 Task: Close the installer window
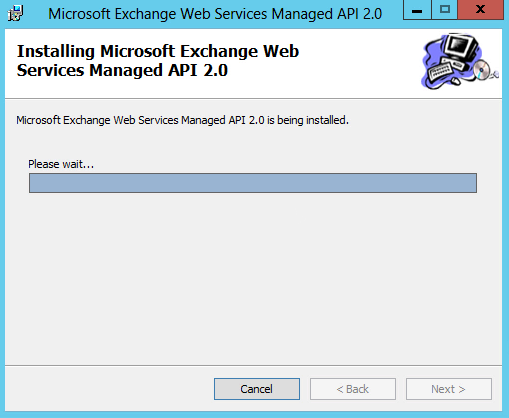click(x=480, y=10)
